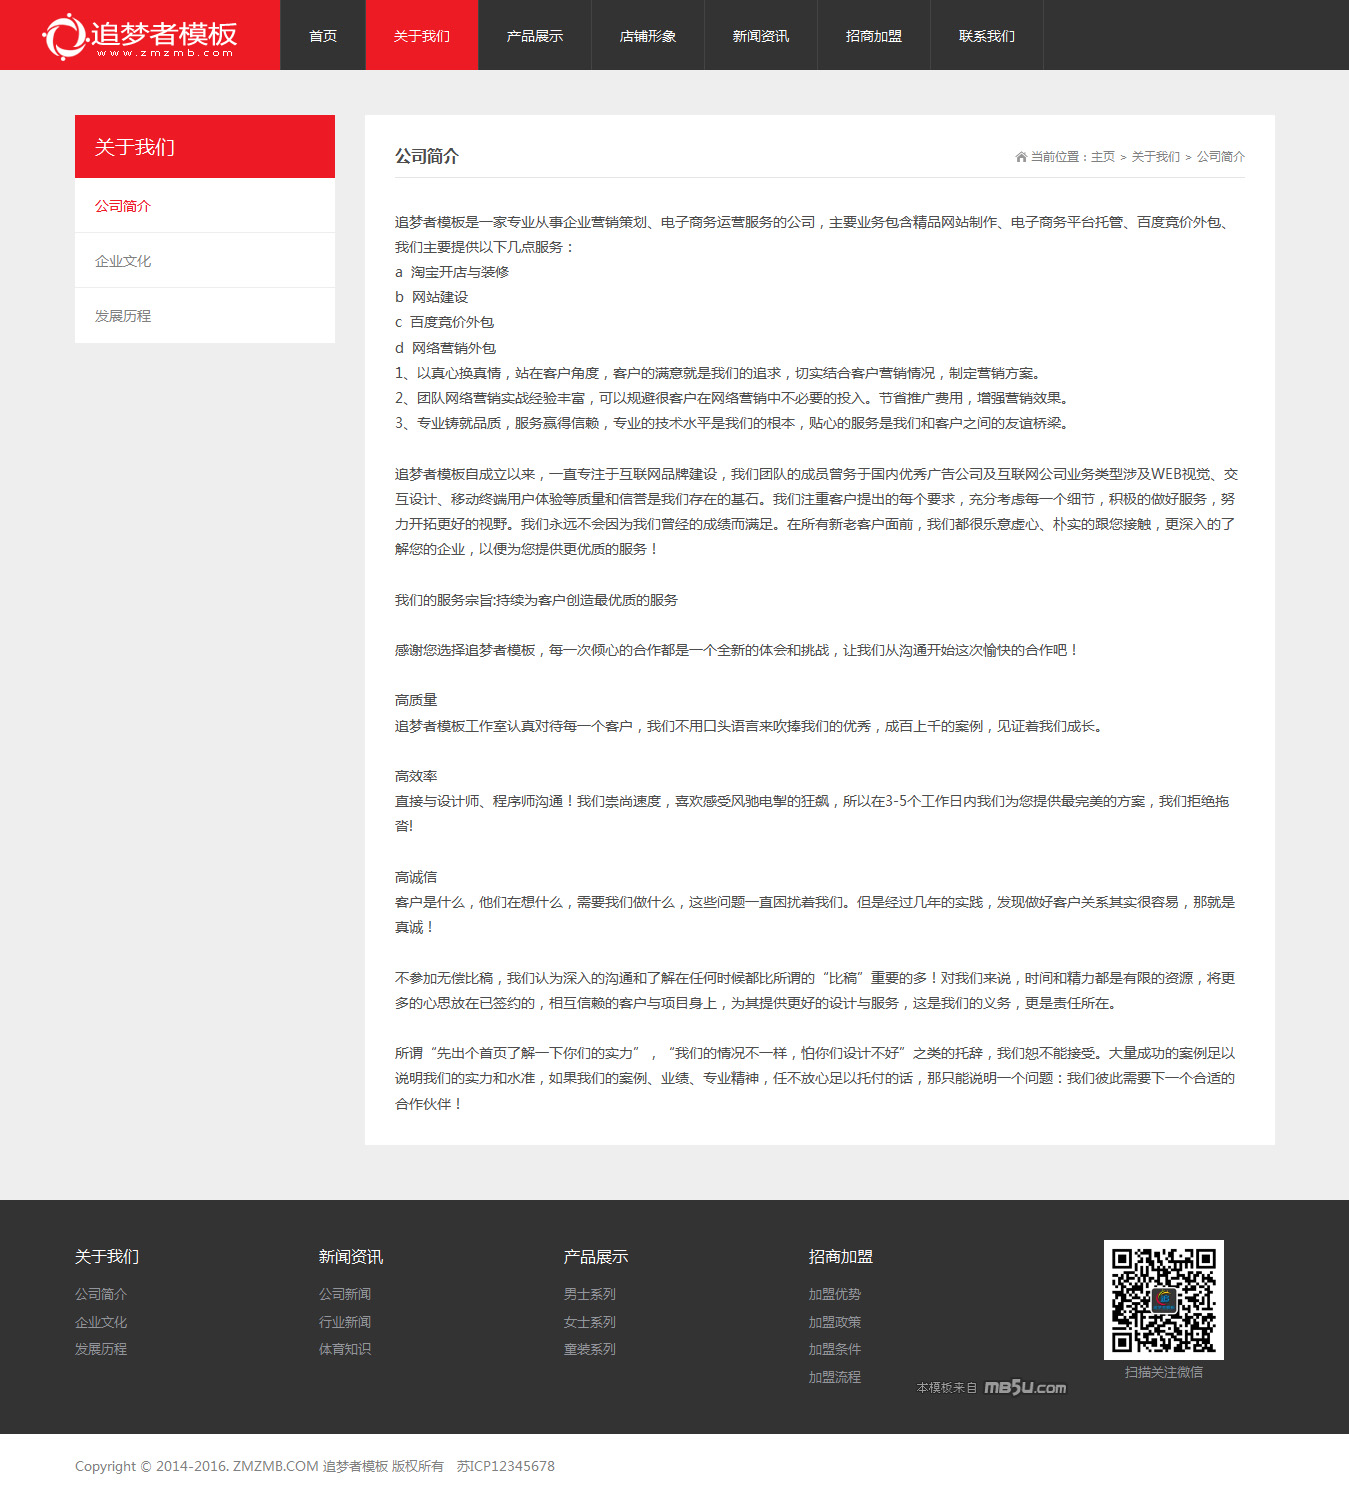Click the mb5u.com logo in footer
This screenshot has width=1349, height=1497.
pos(1025,1387)
